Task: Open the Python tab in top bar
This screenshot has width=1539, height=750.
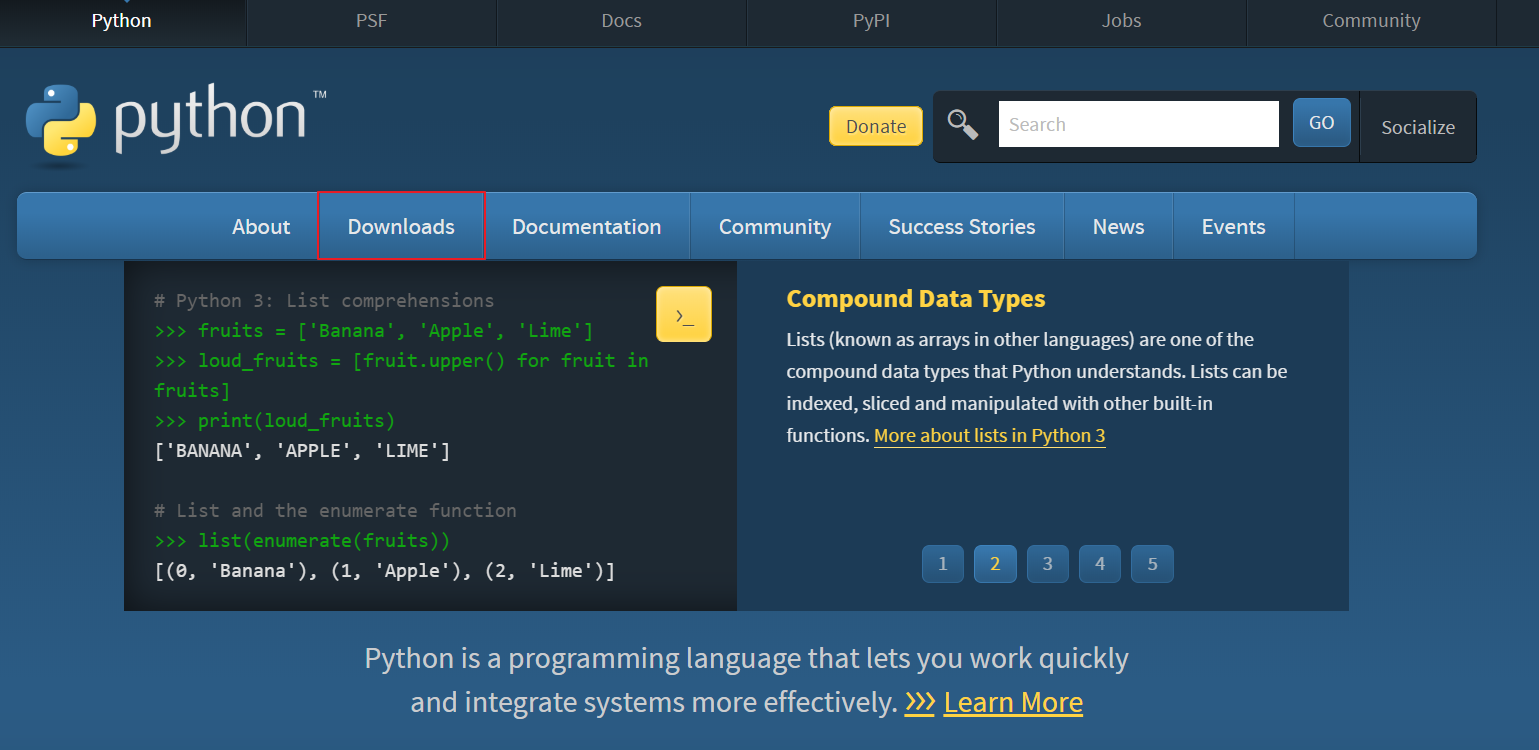Action: 121,21
